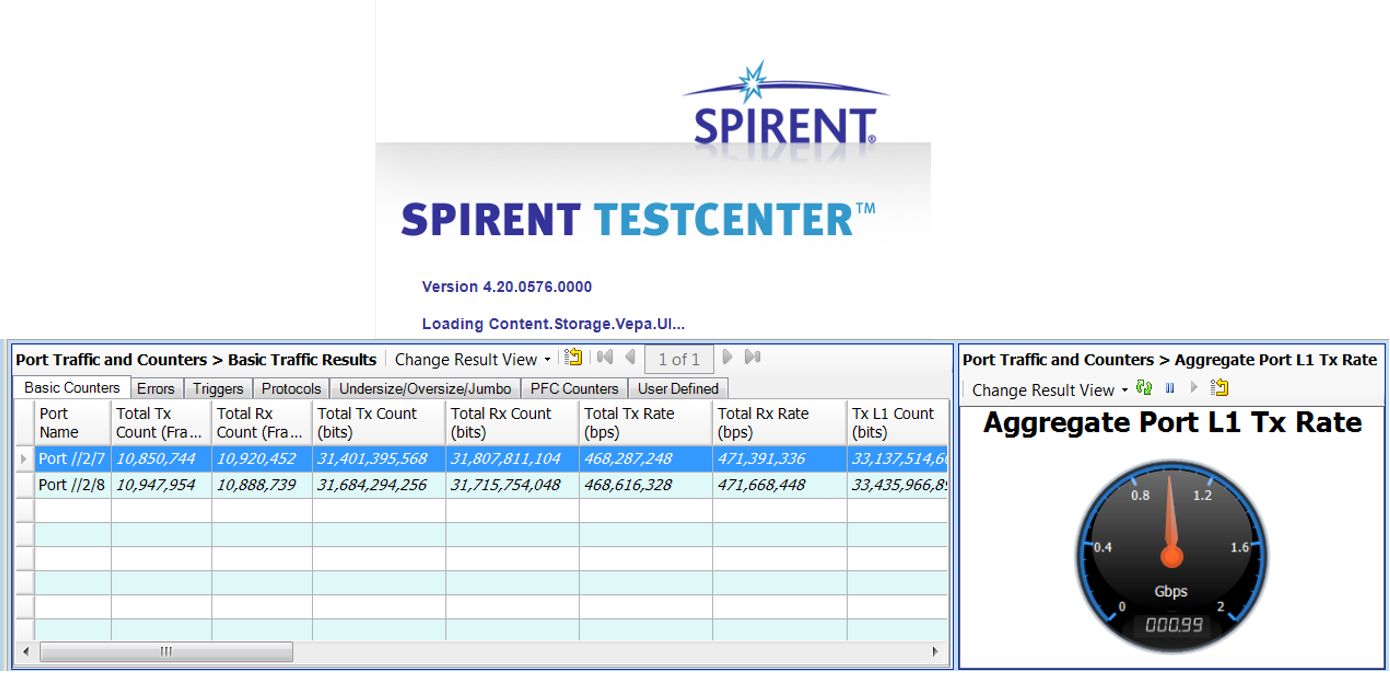Click the '1 of 1' page number field

click(679, 359)
